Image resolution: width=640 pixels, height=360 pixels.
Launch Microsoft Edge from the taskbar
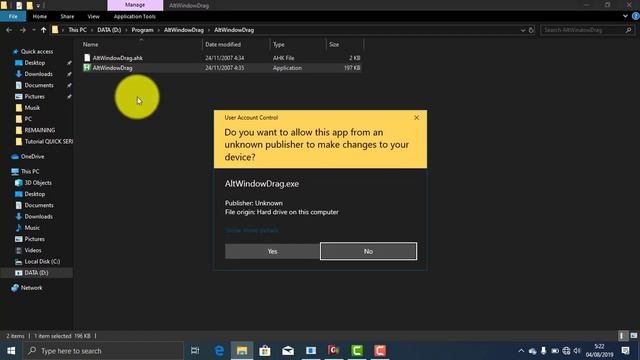219,351
